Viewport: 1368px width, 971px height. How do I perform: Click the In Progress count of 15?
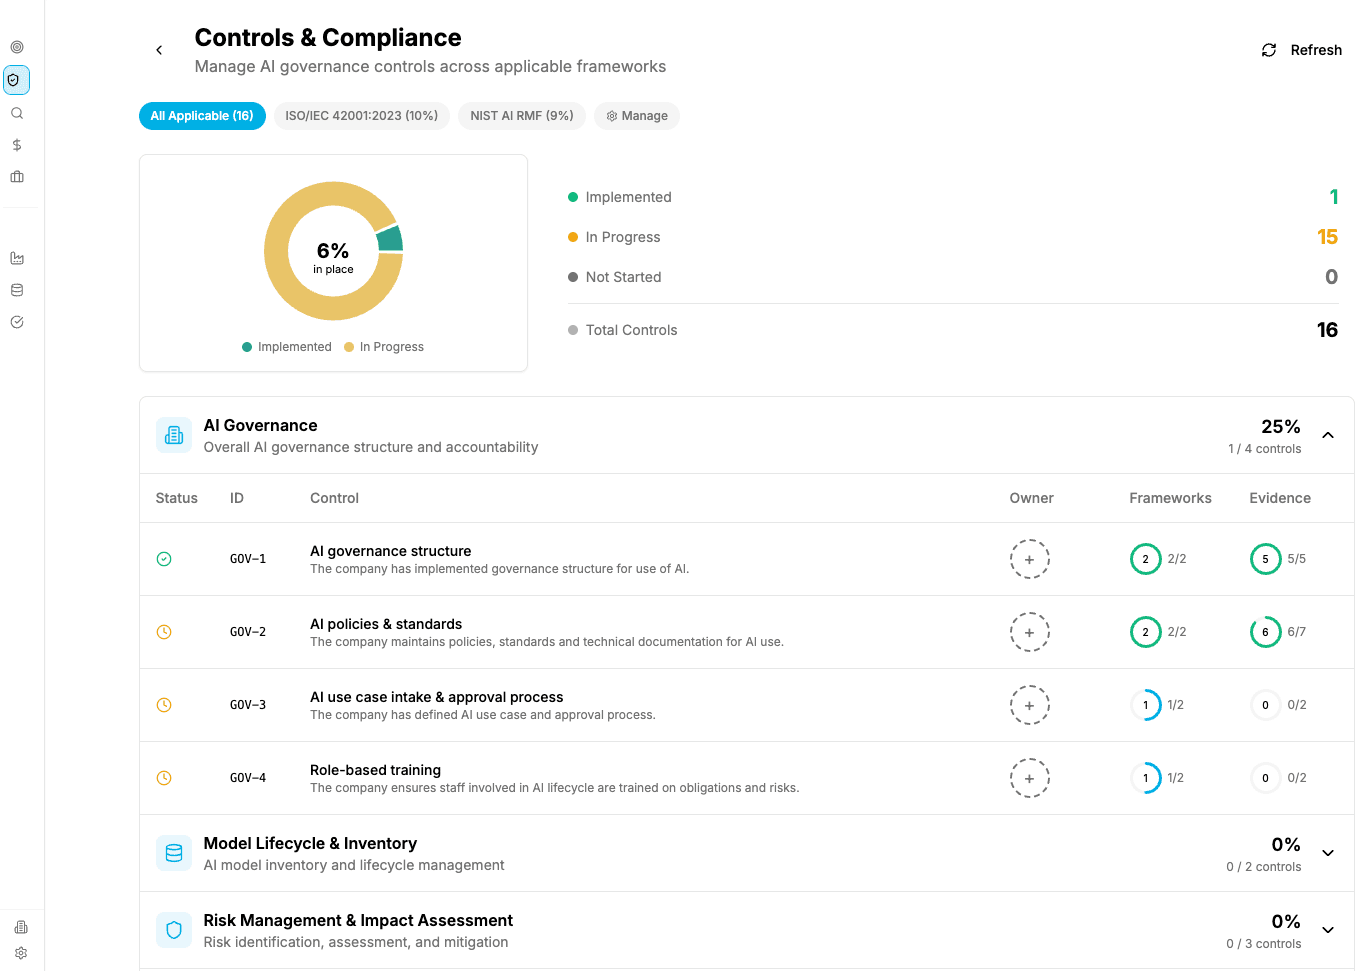(1327, 237)
